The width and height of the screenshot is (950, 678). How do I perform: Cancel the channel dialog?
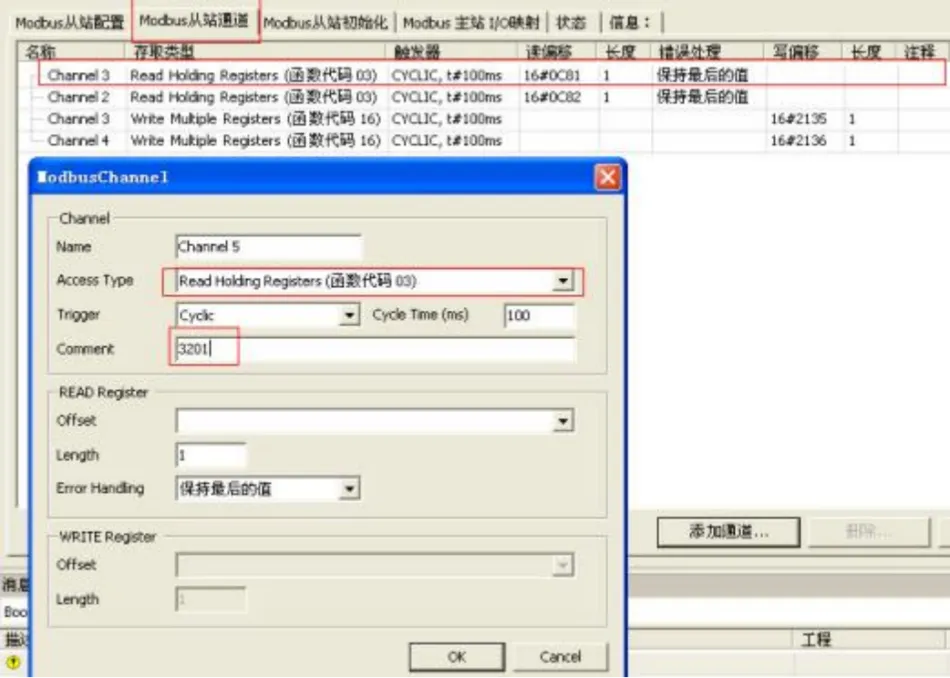coord(560,657)
